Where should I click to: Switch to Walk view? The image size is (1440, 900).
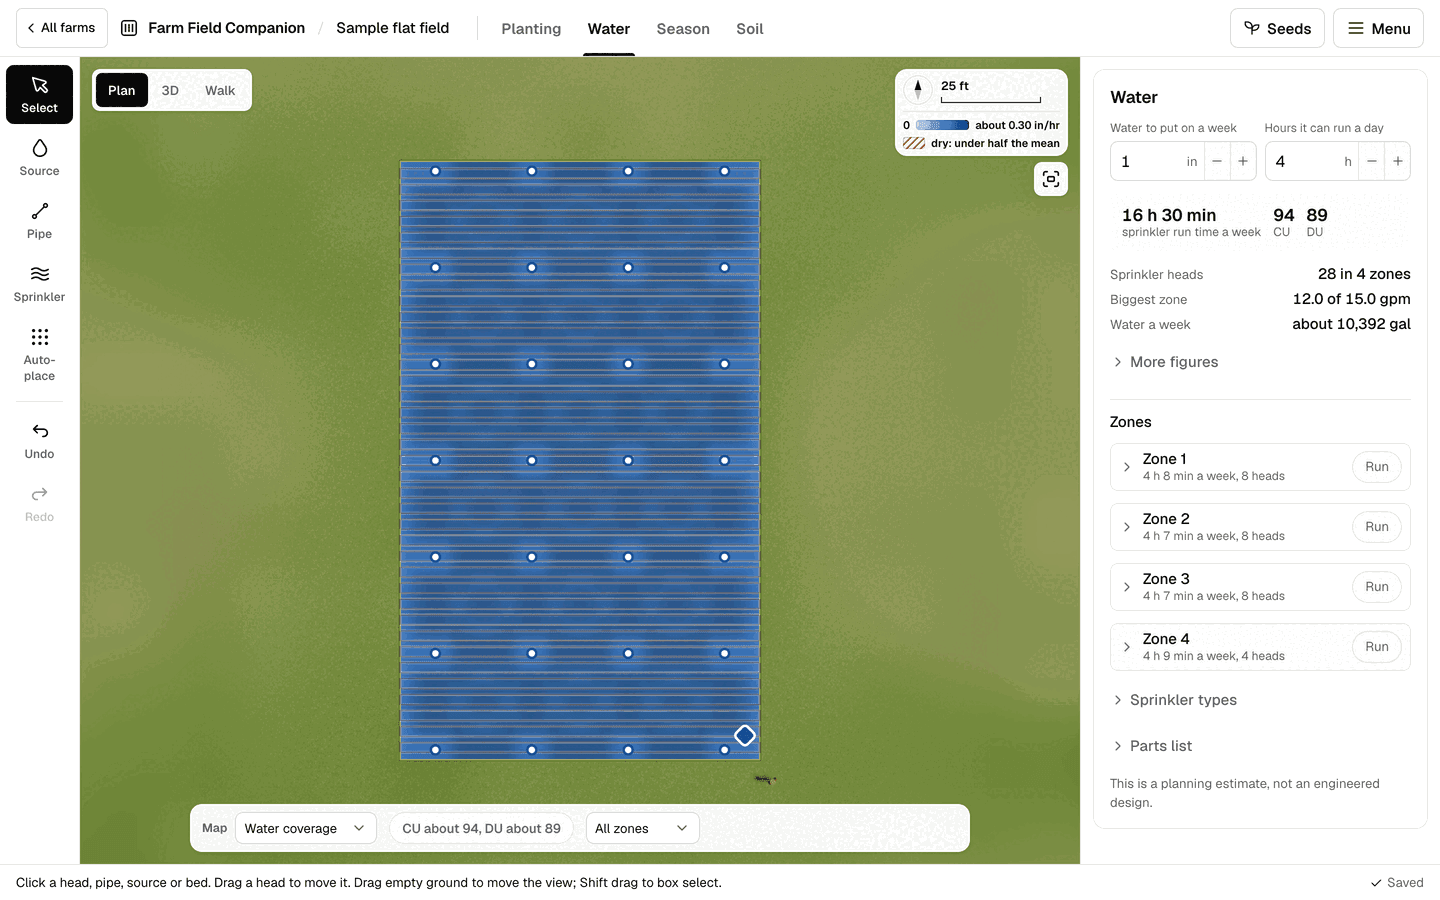pos(220,90)
